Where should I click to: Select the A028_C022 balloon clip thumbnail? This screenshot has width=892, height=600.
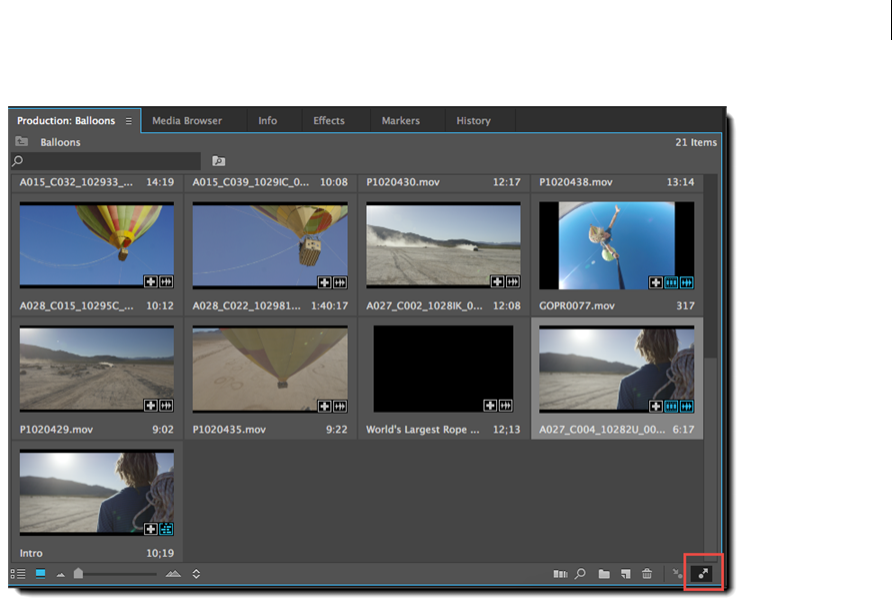click(x=270, y=245)
